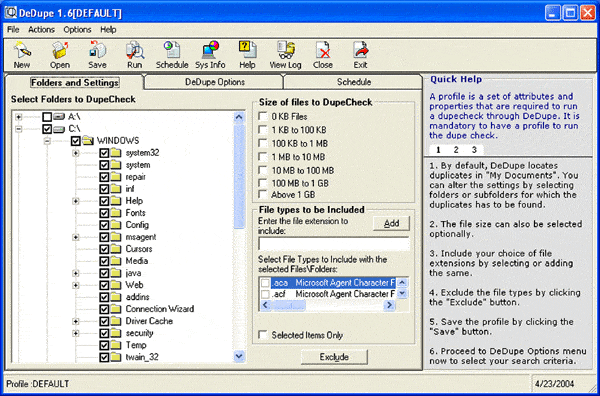Switch to the DeDupe Options tab

click(x=215, y=82)
